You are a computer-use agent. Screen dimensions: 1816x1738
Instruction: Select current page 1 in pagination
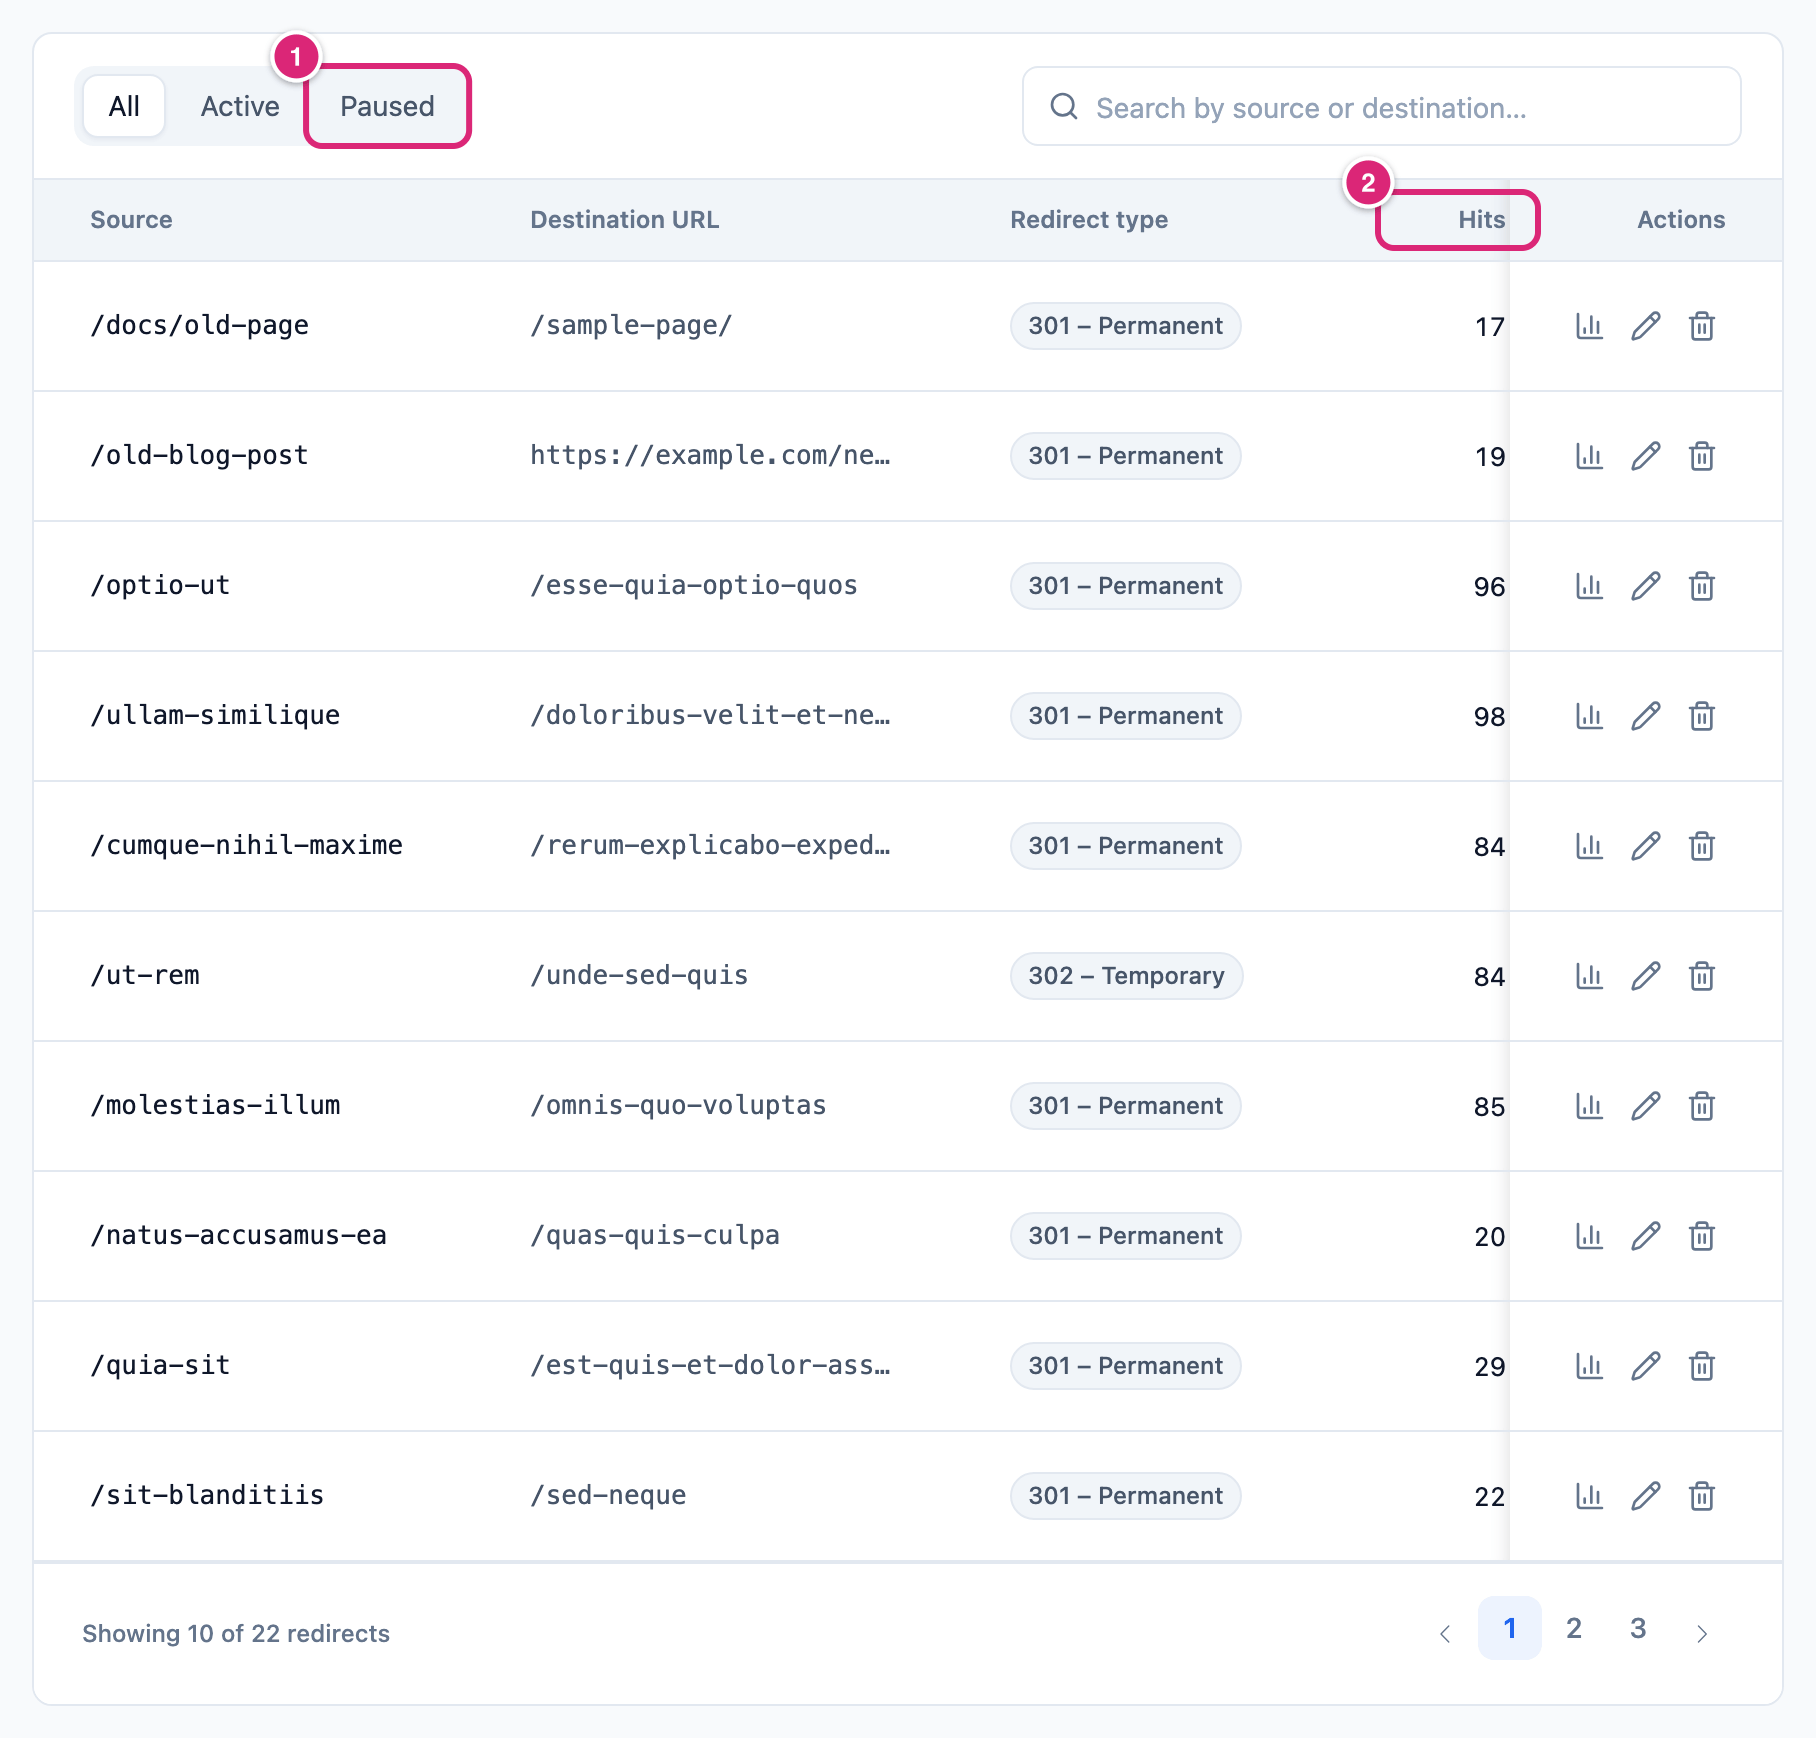pyautogui.click(x=1509, y=1628)
